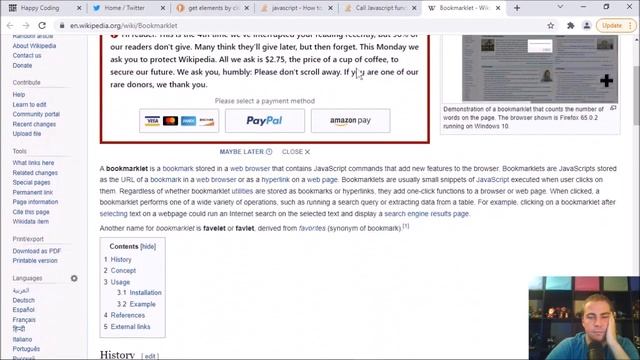The height and width of the screenshot is (360, 640).
Task: Close the donation banner
Action: (296, 151)
